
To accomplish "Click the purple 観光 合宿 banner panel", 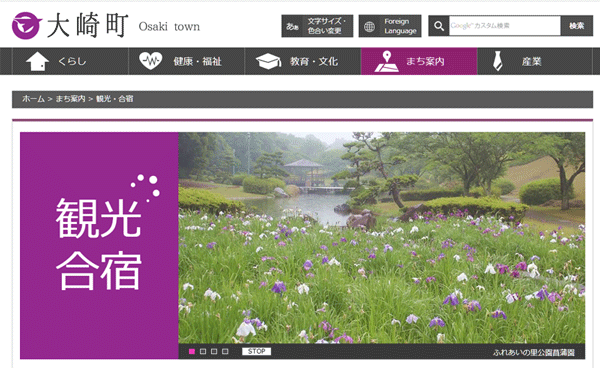I will 99,245.
